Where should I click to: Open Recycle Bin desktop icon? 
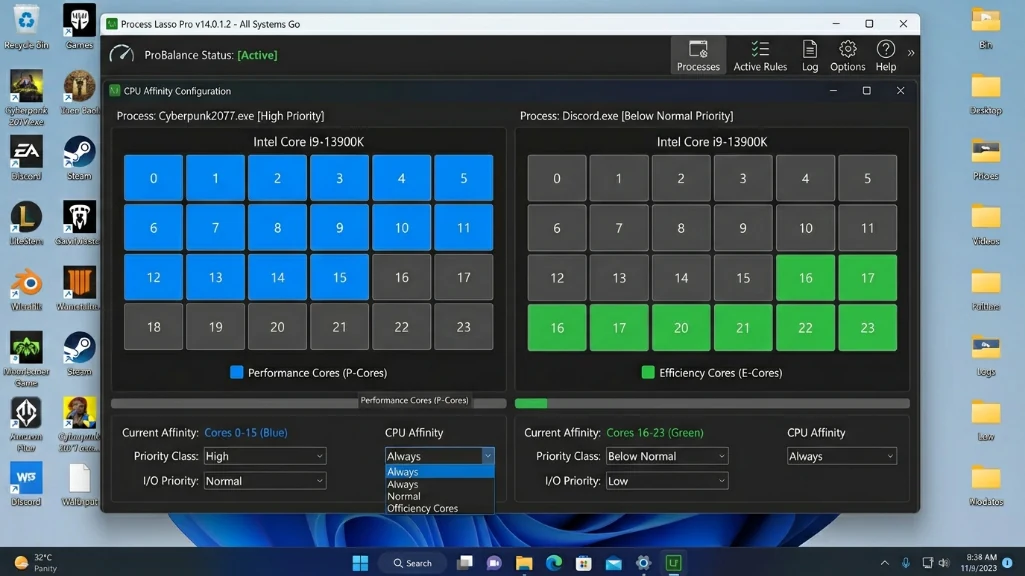[x=26, y=27]
